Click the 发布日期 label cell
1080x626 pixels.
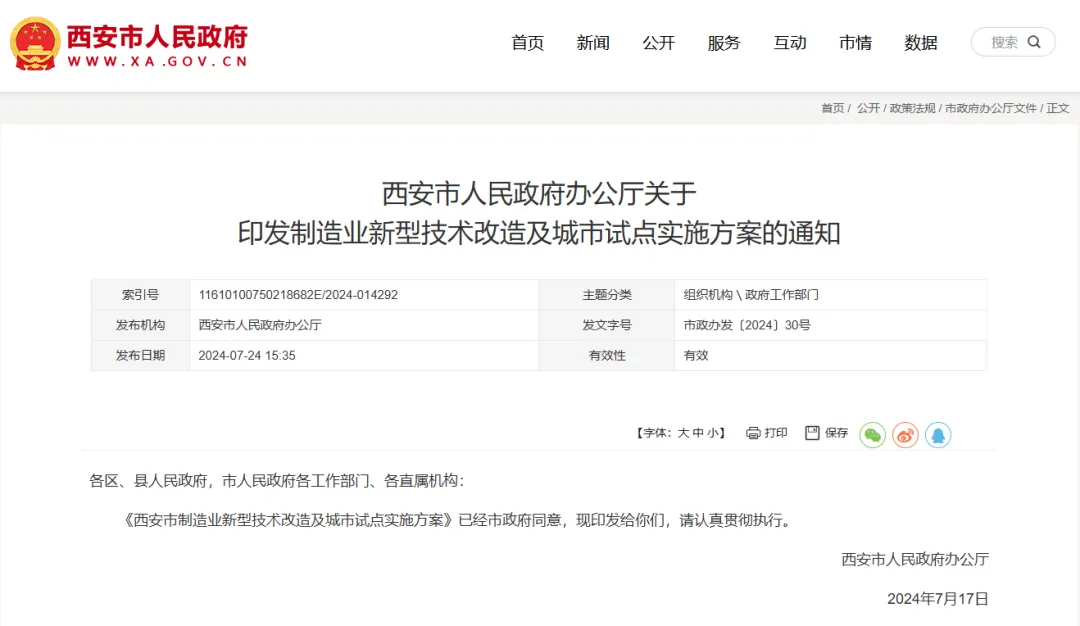(x=141, y=355)
